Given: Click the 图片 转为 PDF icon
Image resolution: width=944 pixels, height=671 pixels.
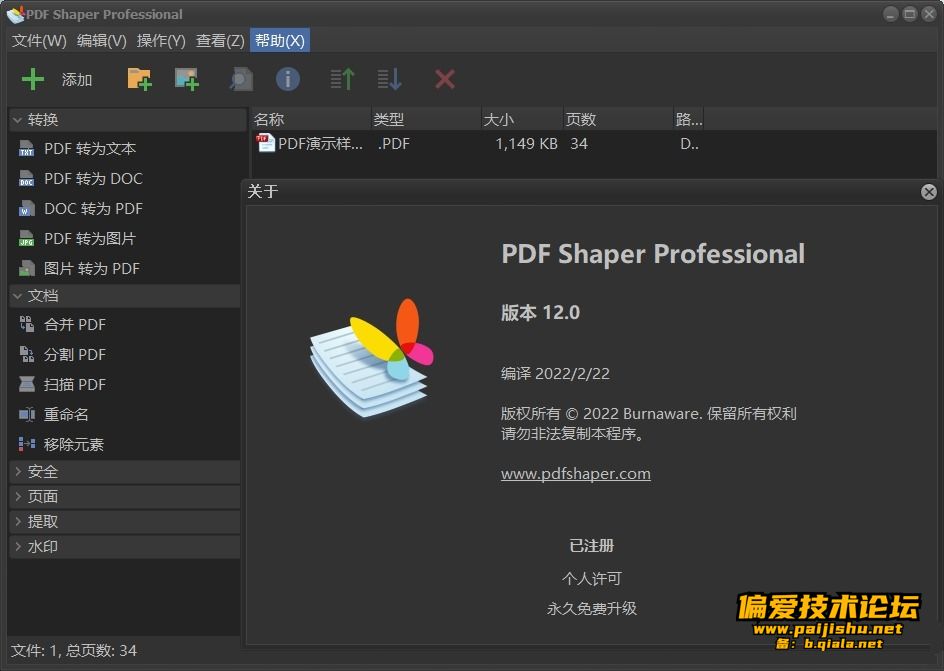Looking at the screenshot, I should (26, 268).
